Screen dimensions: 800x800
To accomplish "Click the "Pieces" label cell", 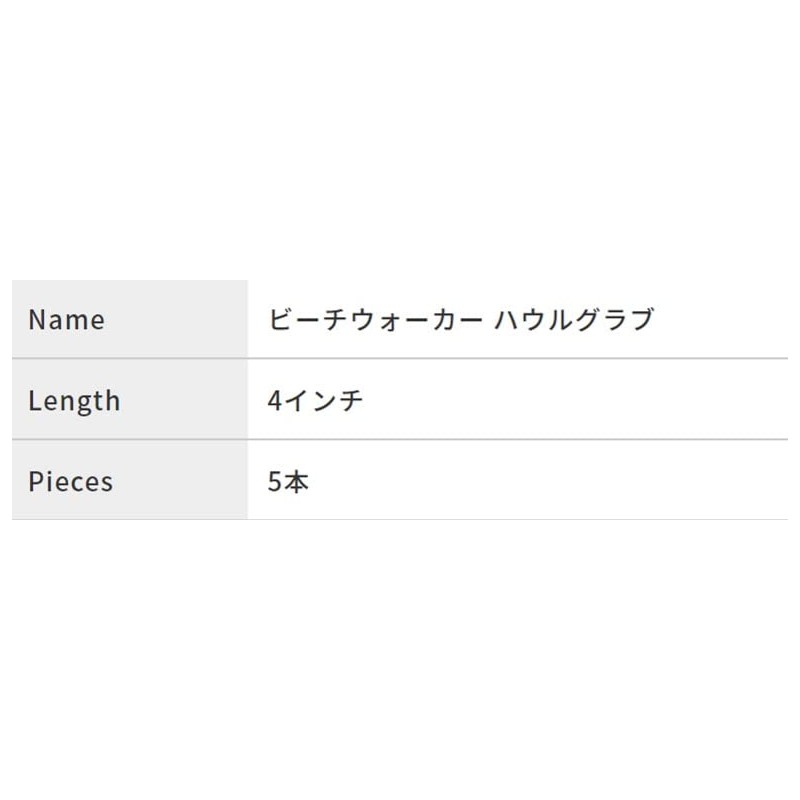I will pyautogui.click(x=70, y=482).
